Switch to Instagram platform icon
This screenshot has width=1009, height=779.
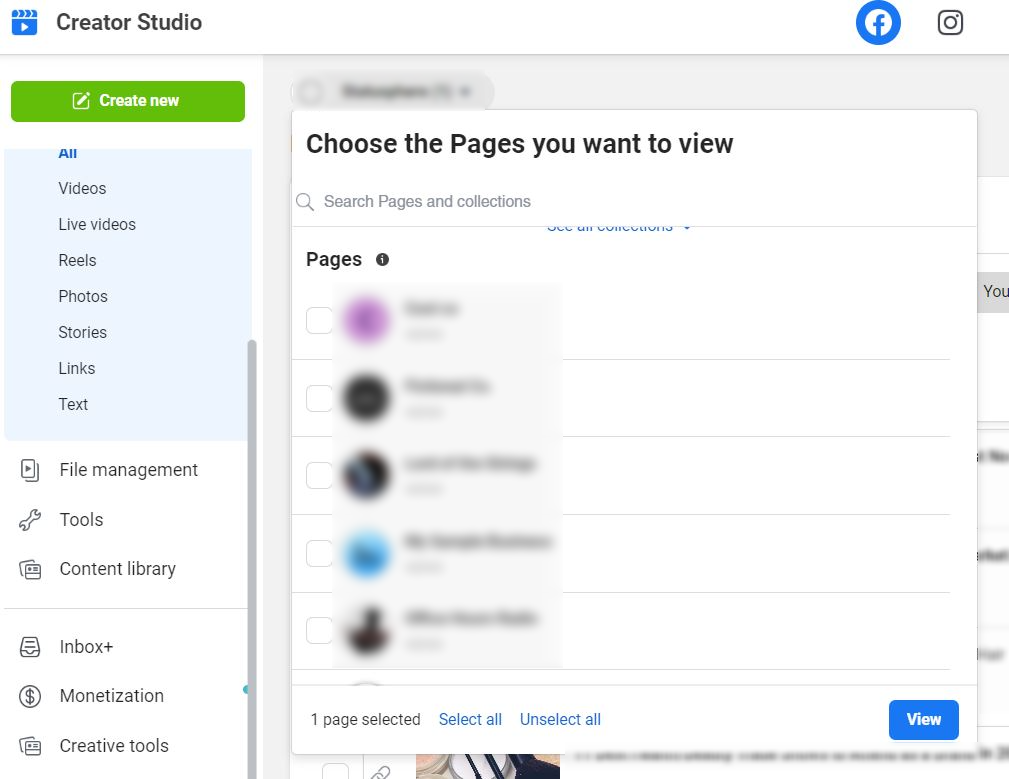(x=950, y=23)
